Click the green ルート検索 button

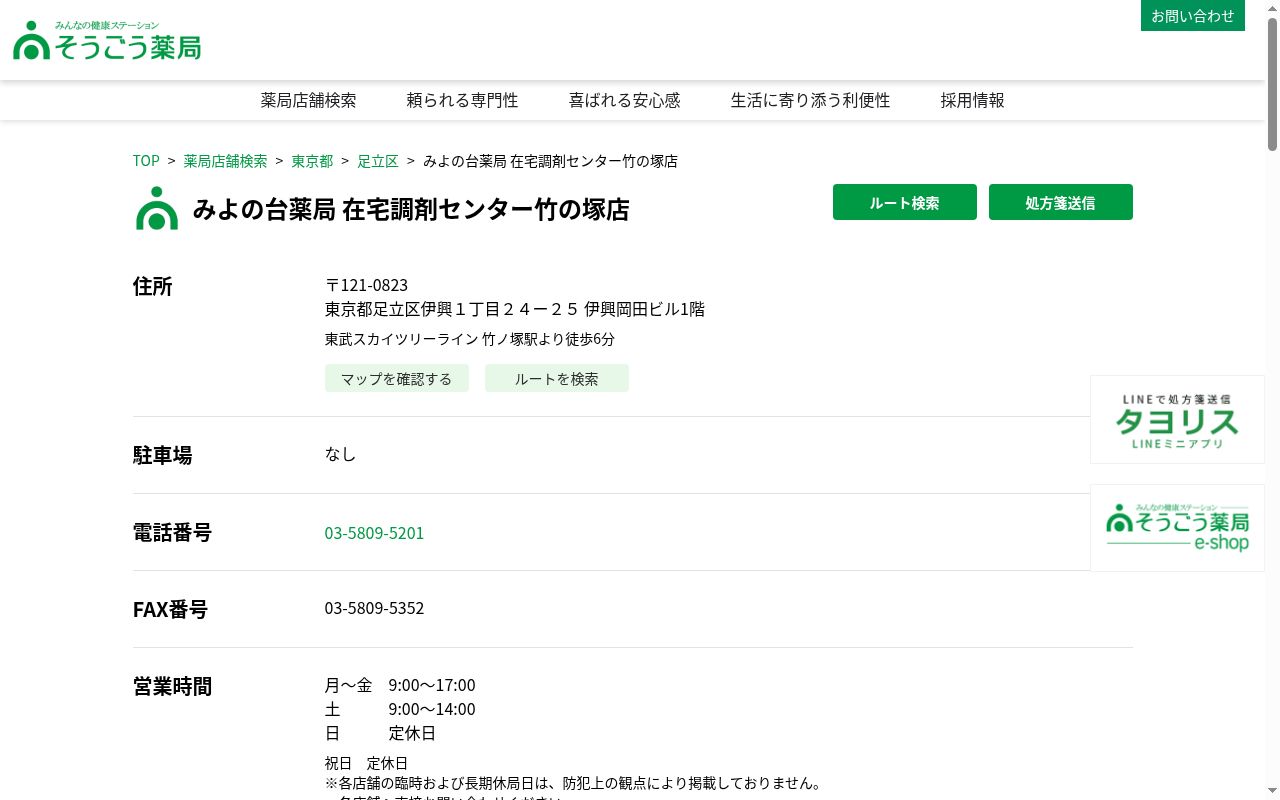(x=905, y=202)
